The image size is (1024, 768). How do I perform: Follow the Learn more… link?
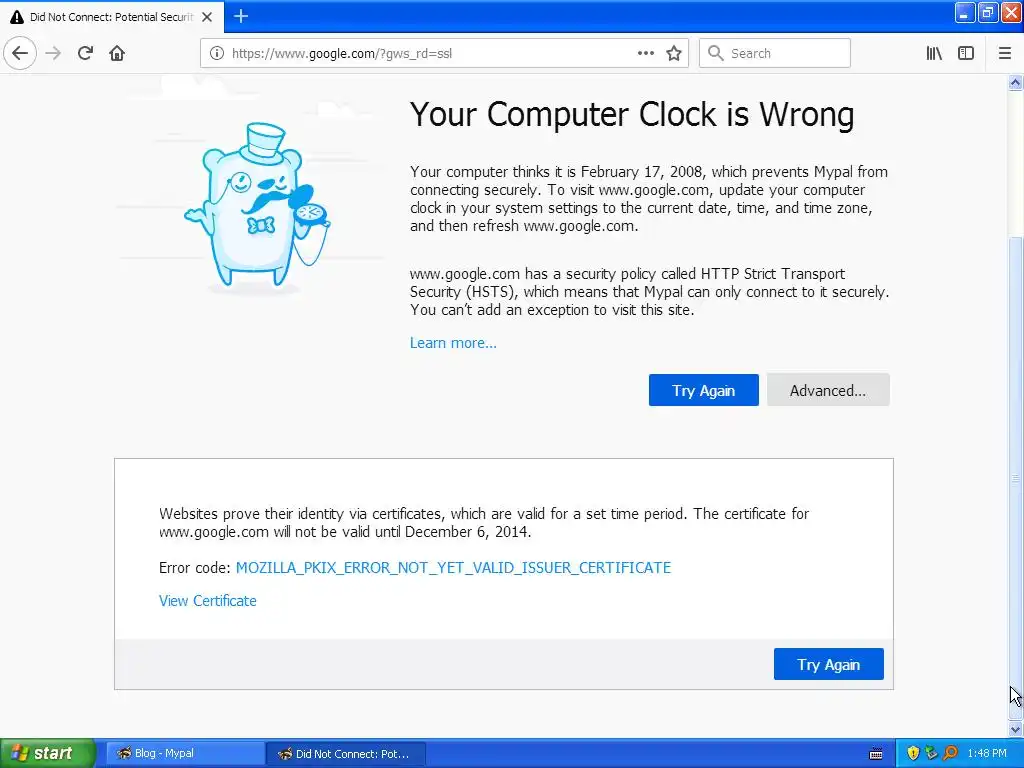click(x=453, y=343)
